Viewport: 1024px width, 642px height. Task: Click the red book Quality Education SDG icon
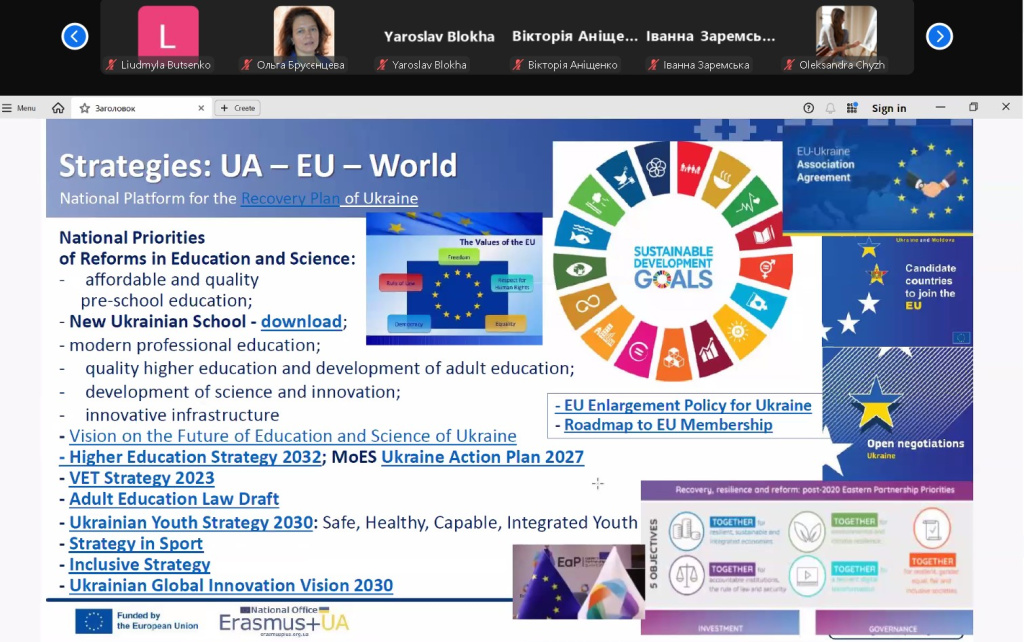763,235
